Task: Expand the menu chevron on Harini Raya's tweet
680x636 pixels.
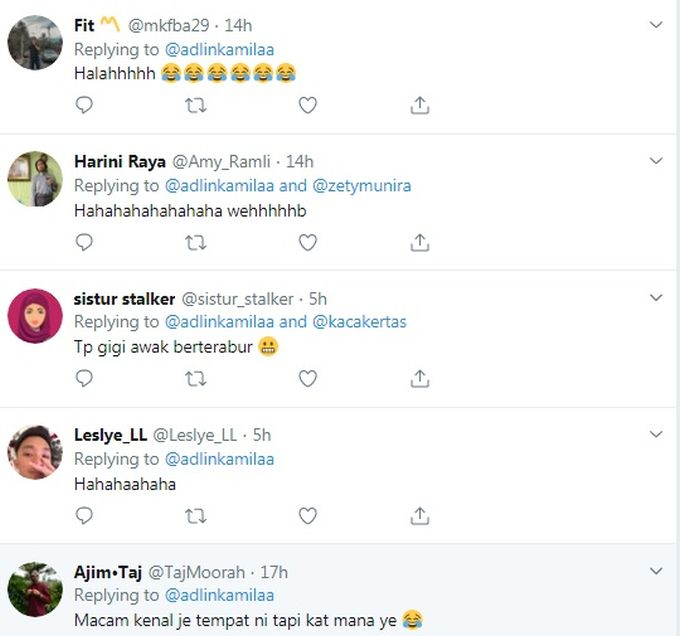Action: pyautogui.click(x=656, y=160)
